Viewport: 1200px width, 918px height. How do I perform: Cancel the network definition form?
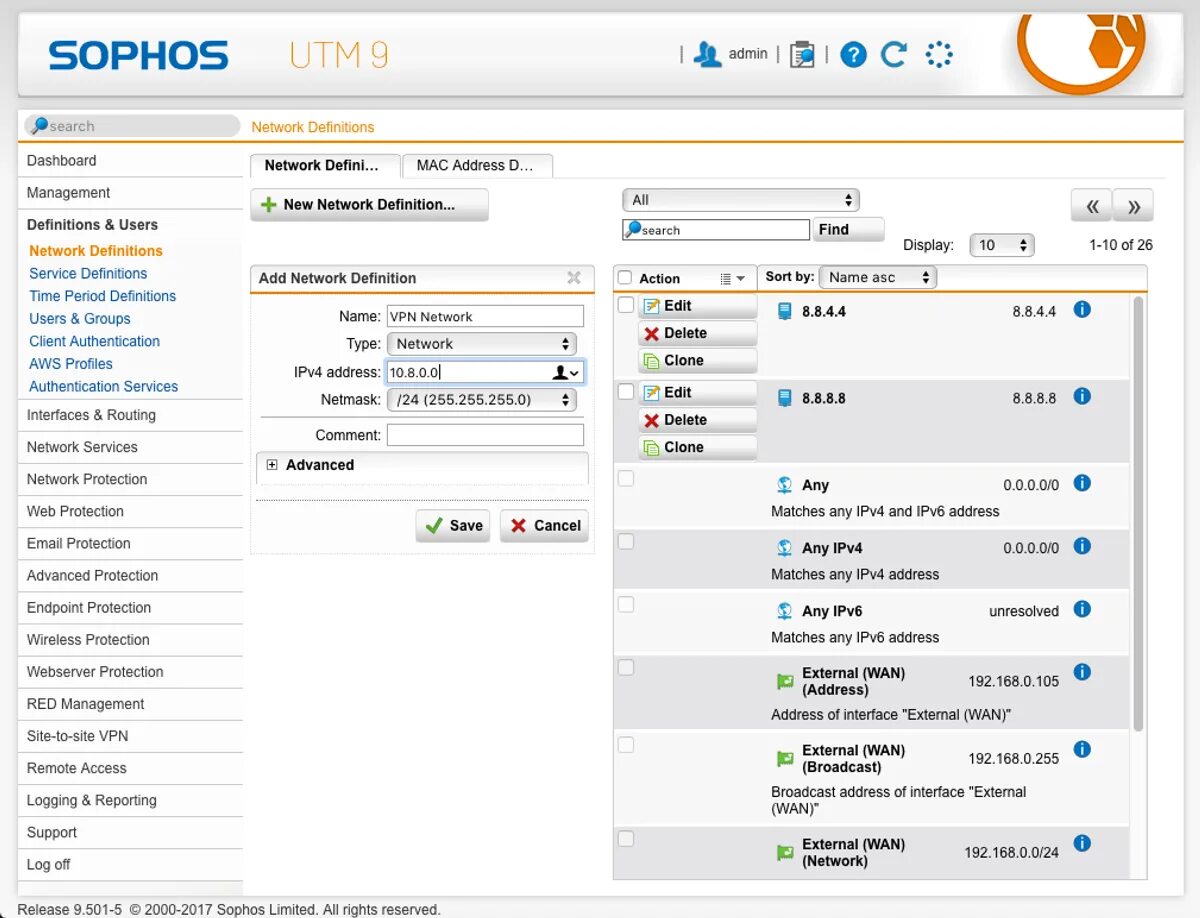click(544, 526)
